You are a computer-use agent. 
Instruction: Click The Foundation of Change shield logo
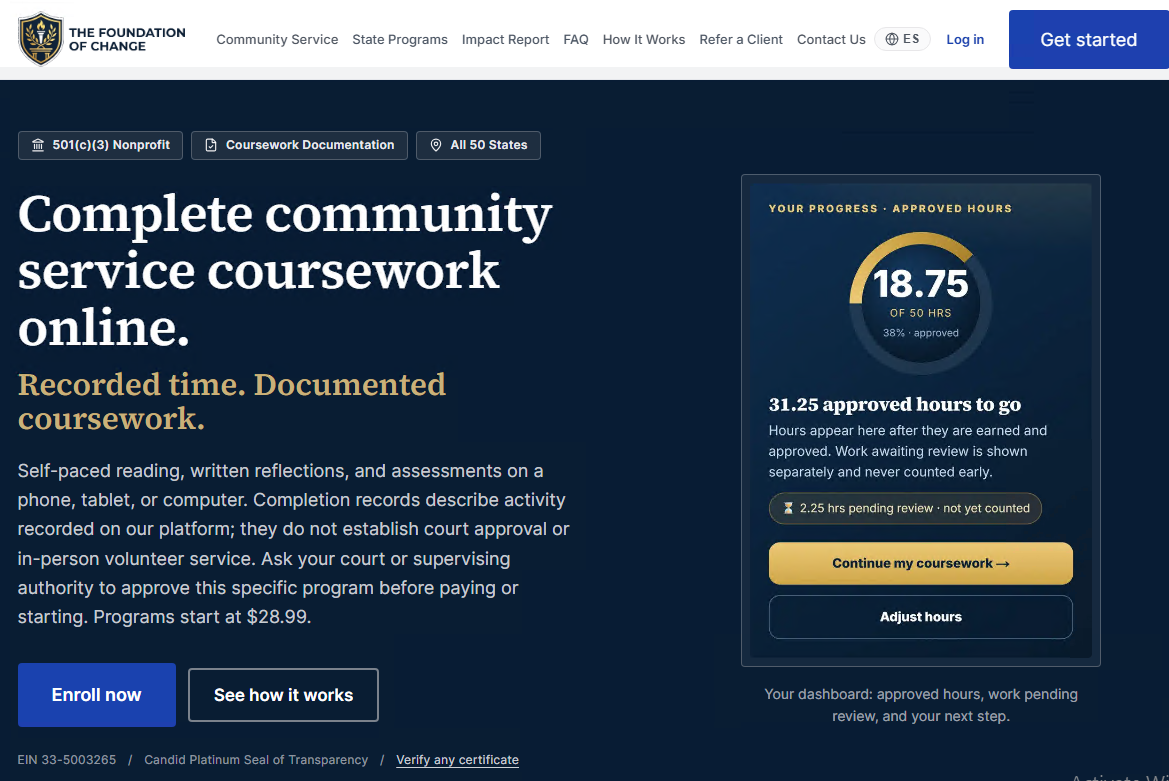click(40, 39)
